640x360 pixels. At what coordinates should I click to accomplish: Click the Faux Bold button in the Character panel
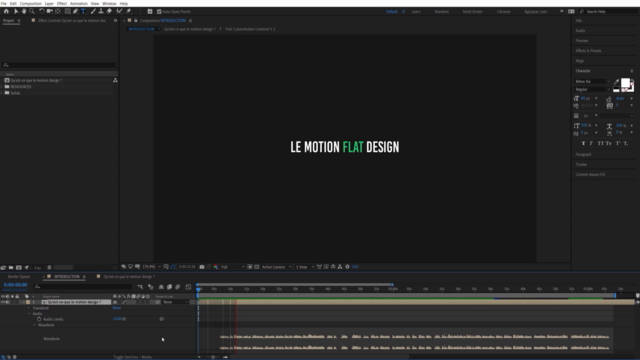(583, 143)
